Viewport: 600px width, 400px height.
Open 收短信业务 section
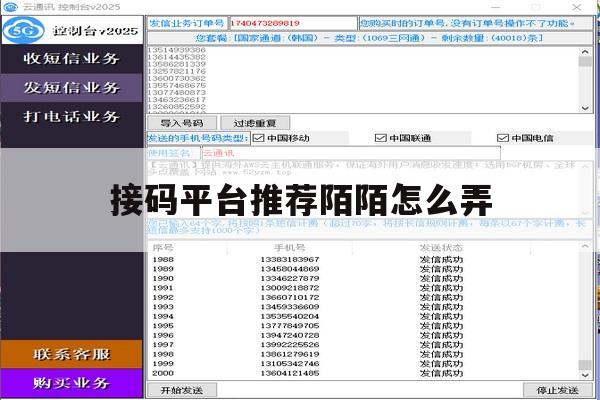(x=72, y=59)
